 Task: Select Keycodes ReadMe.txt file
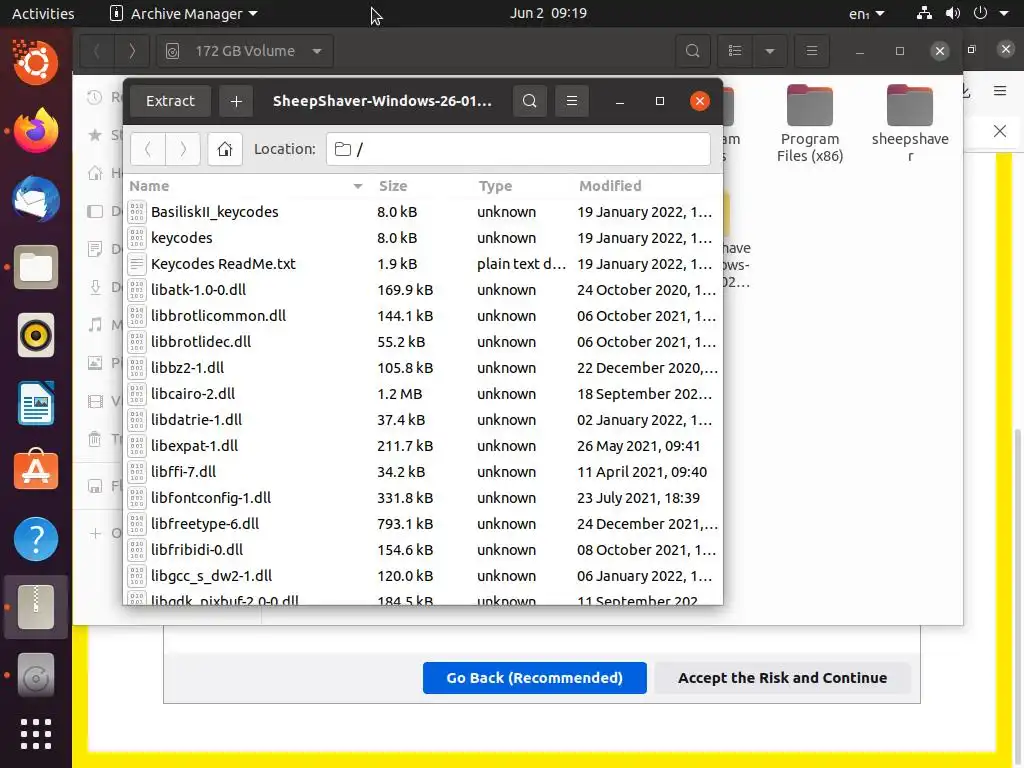point(423,264)
